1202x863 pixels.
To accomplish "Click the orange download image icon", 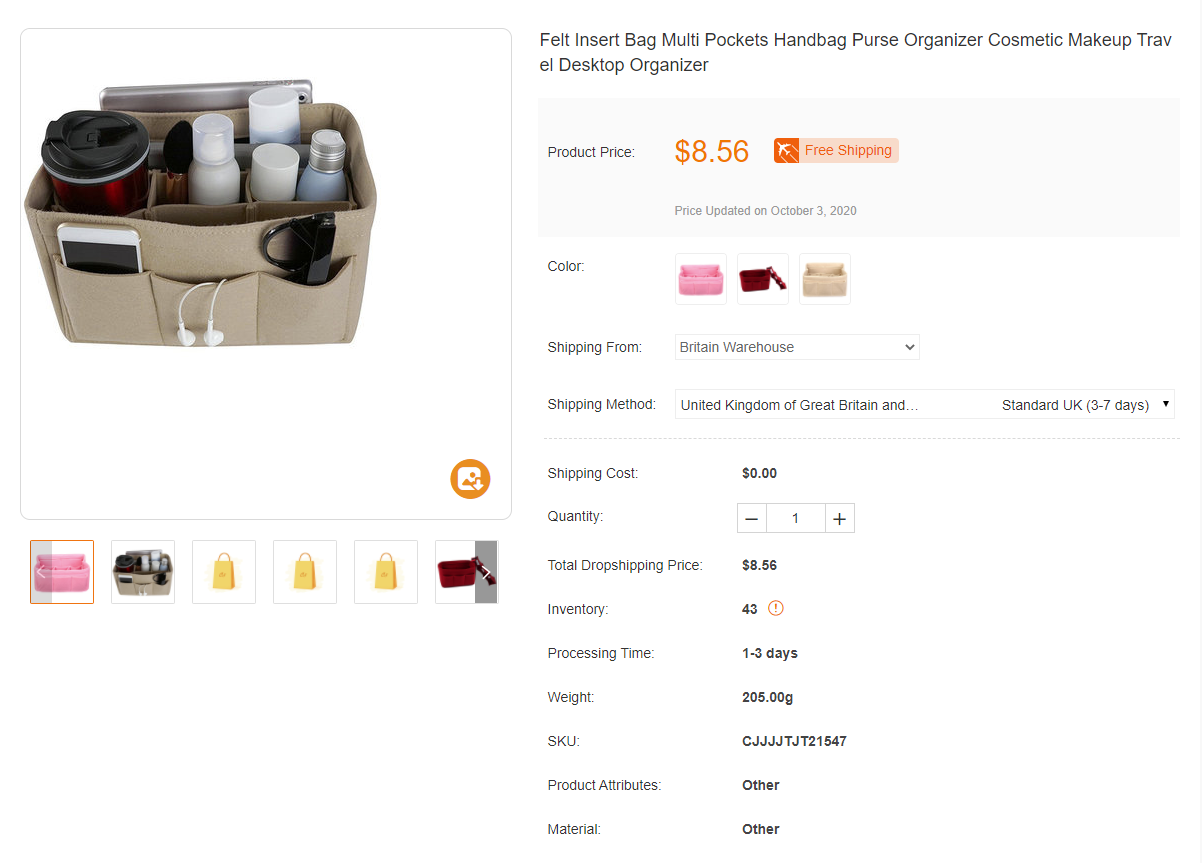I will [x=470, y=478].
